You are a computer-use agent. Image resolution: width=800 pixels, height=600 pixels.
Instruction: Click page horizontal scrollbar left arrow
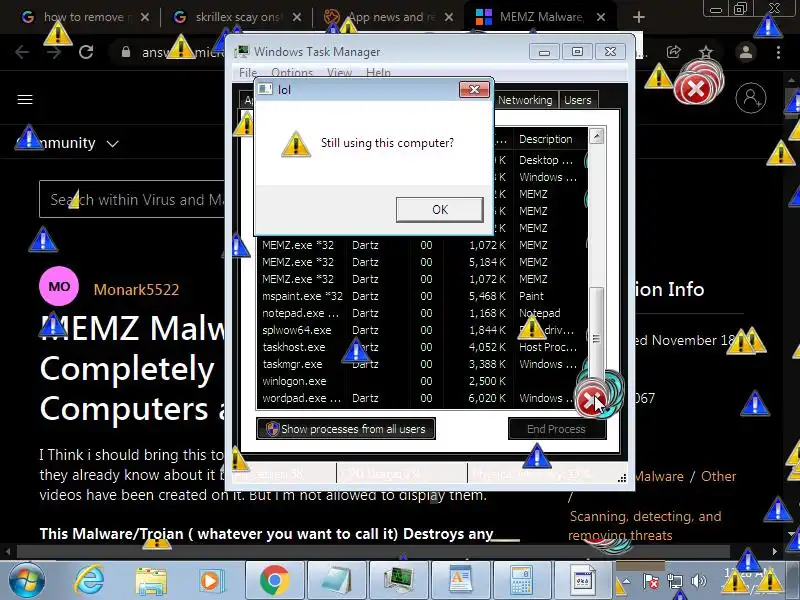[7, 552]
